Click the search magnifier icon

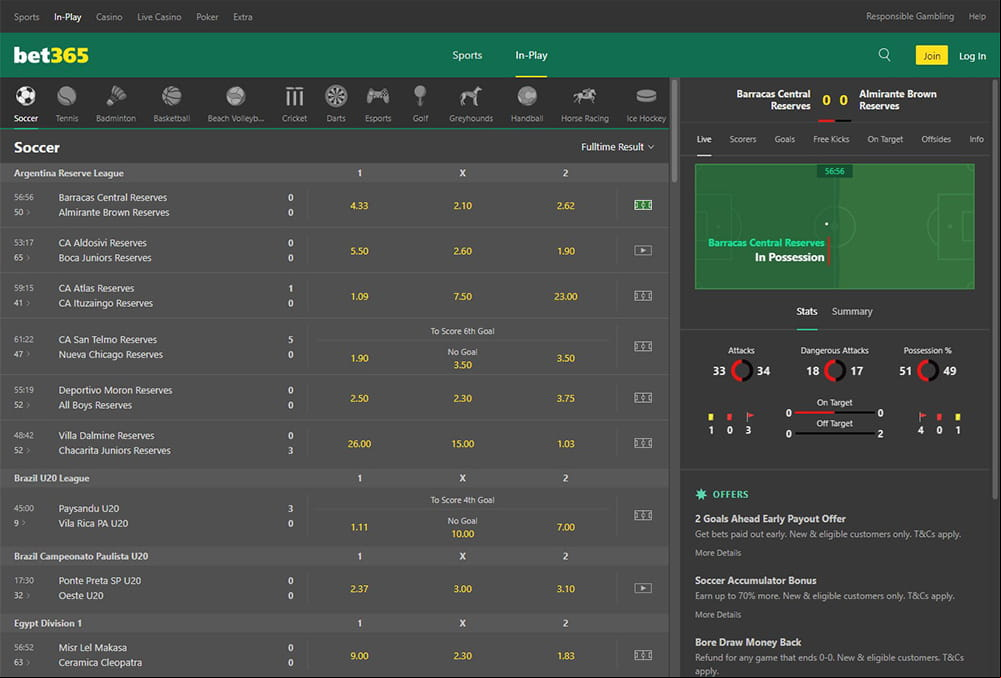tap(884, 55)
